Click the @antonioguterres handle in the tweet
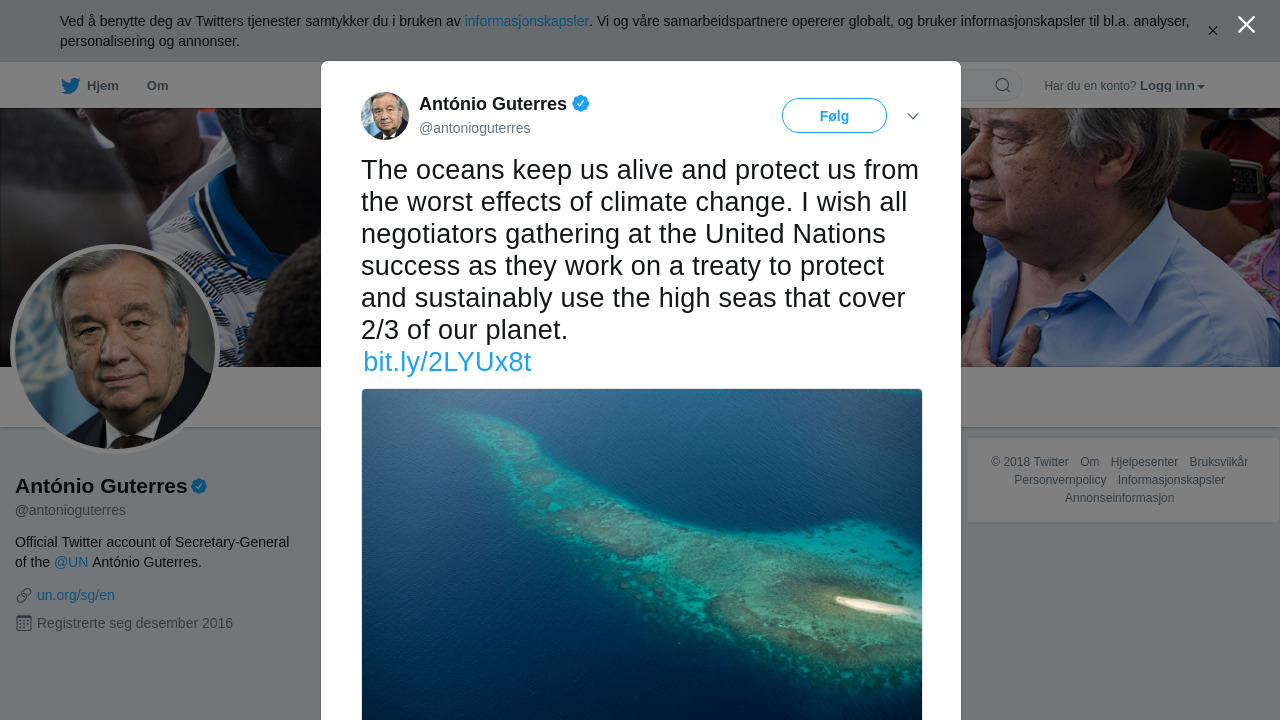 click(475, 128)
